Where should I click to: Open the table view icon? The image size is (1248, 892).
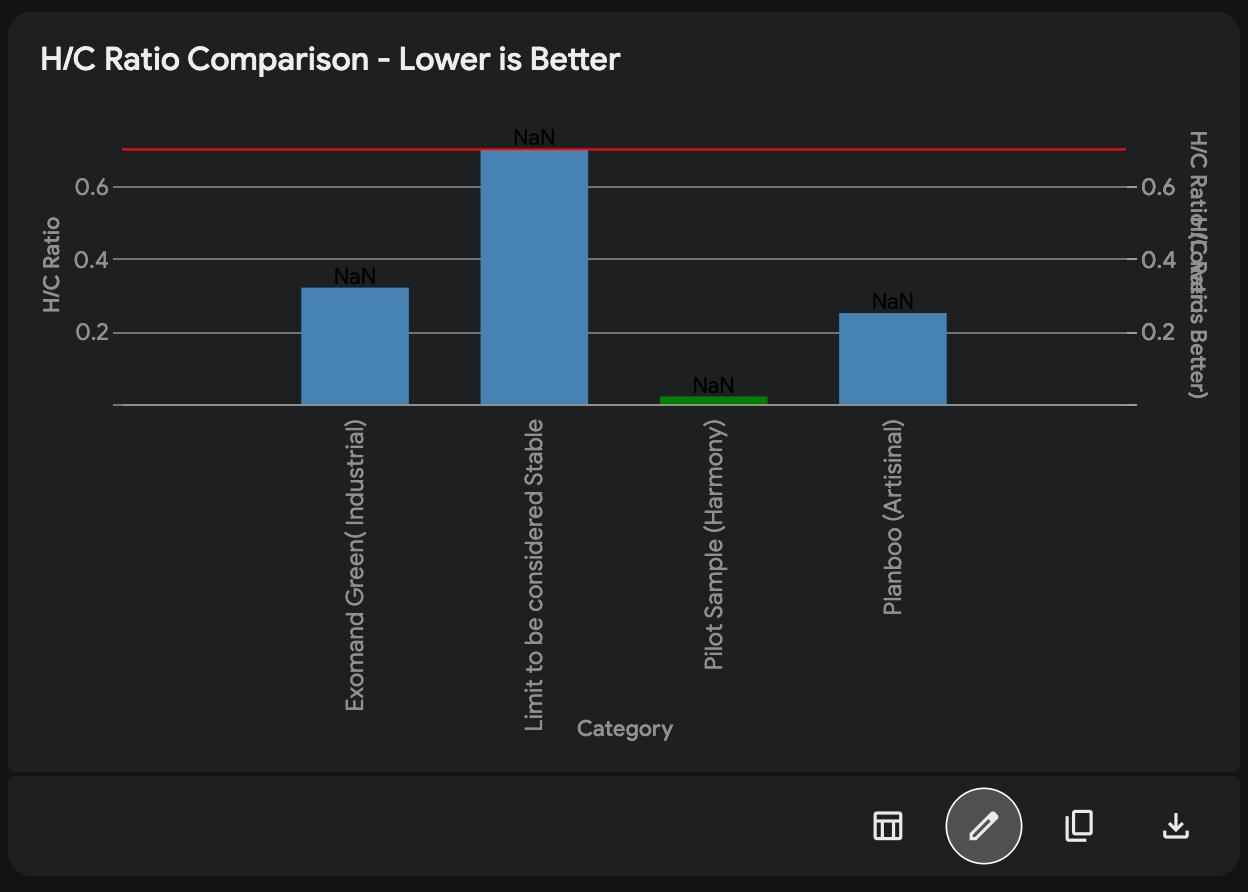[x=886, y=825]
